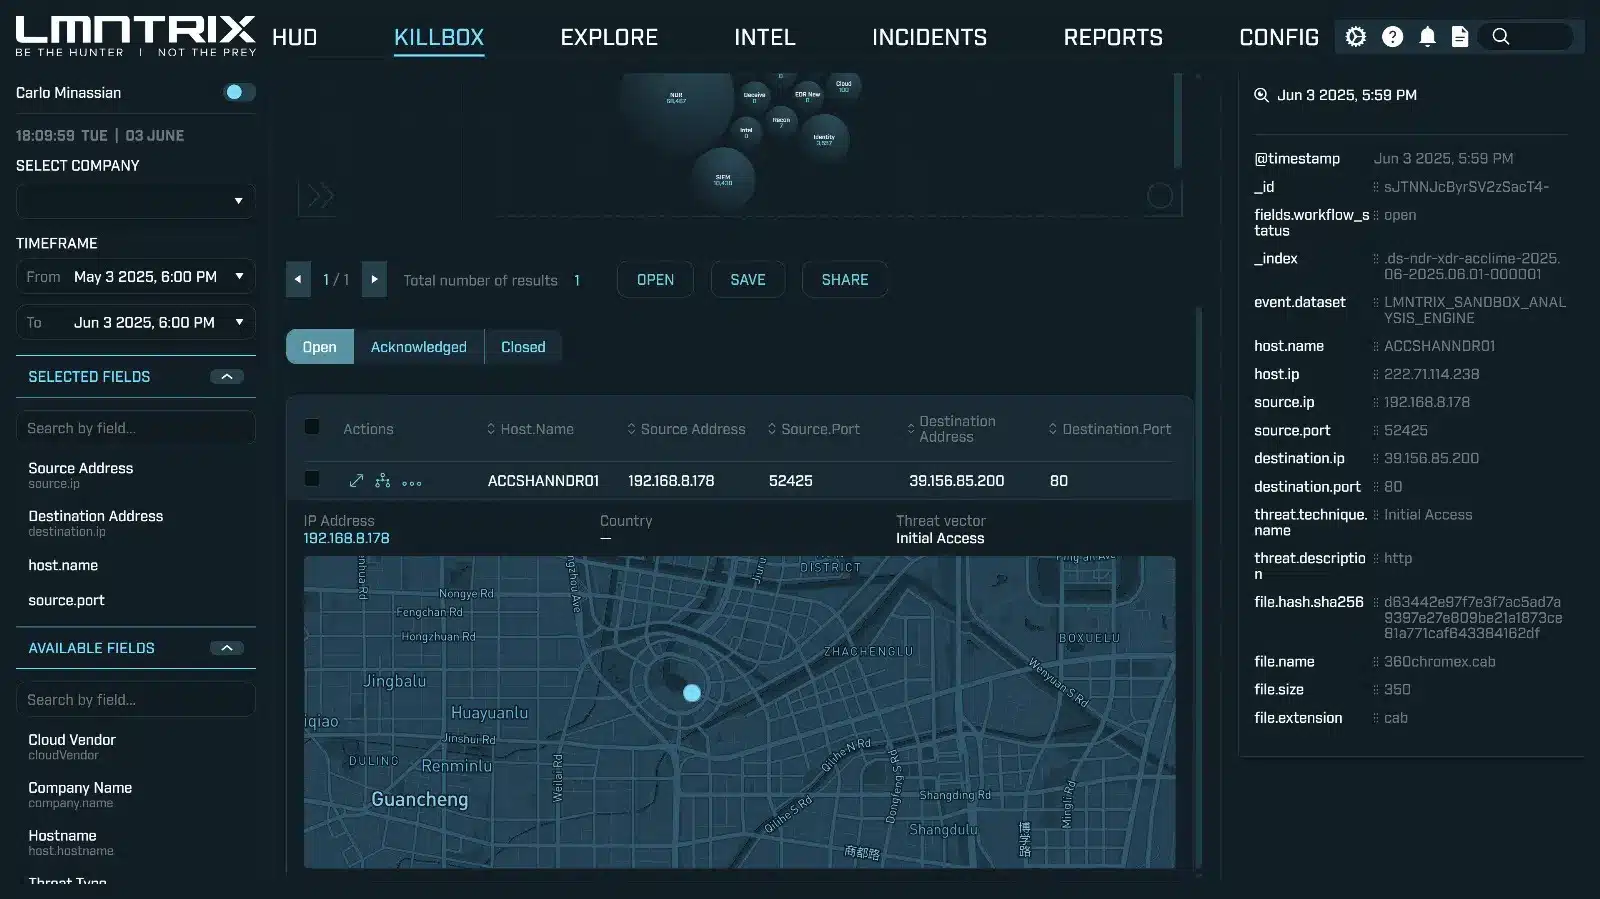Sort by Source Address column arrows
Screen dimensions: 1600x899
(631, 429)
